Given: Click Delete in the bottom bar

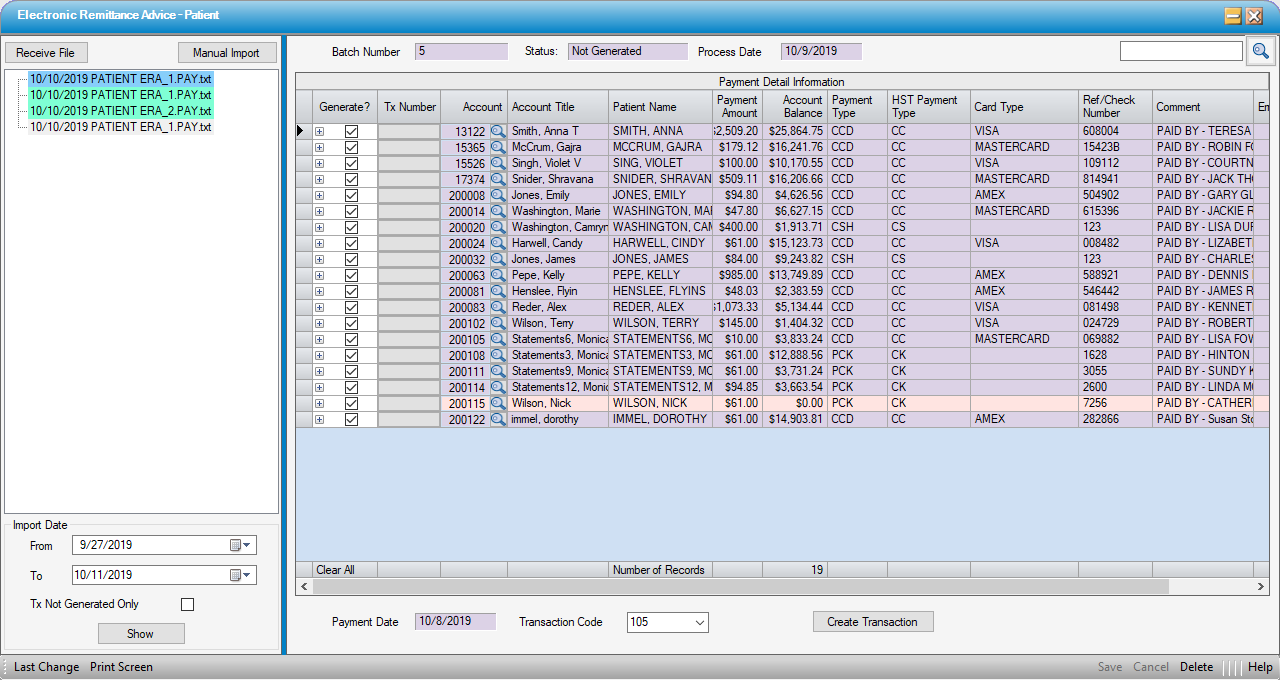Looking at the screenshot, I should click(1196, 667).
